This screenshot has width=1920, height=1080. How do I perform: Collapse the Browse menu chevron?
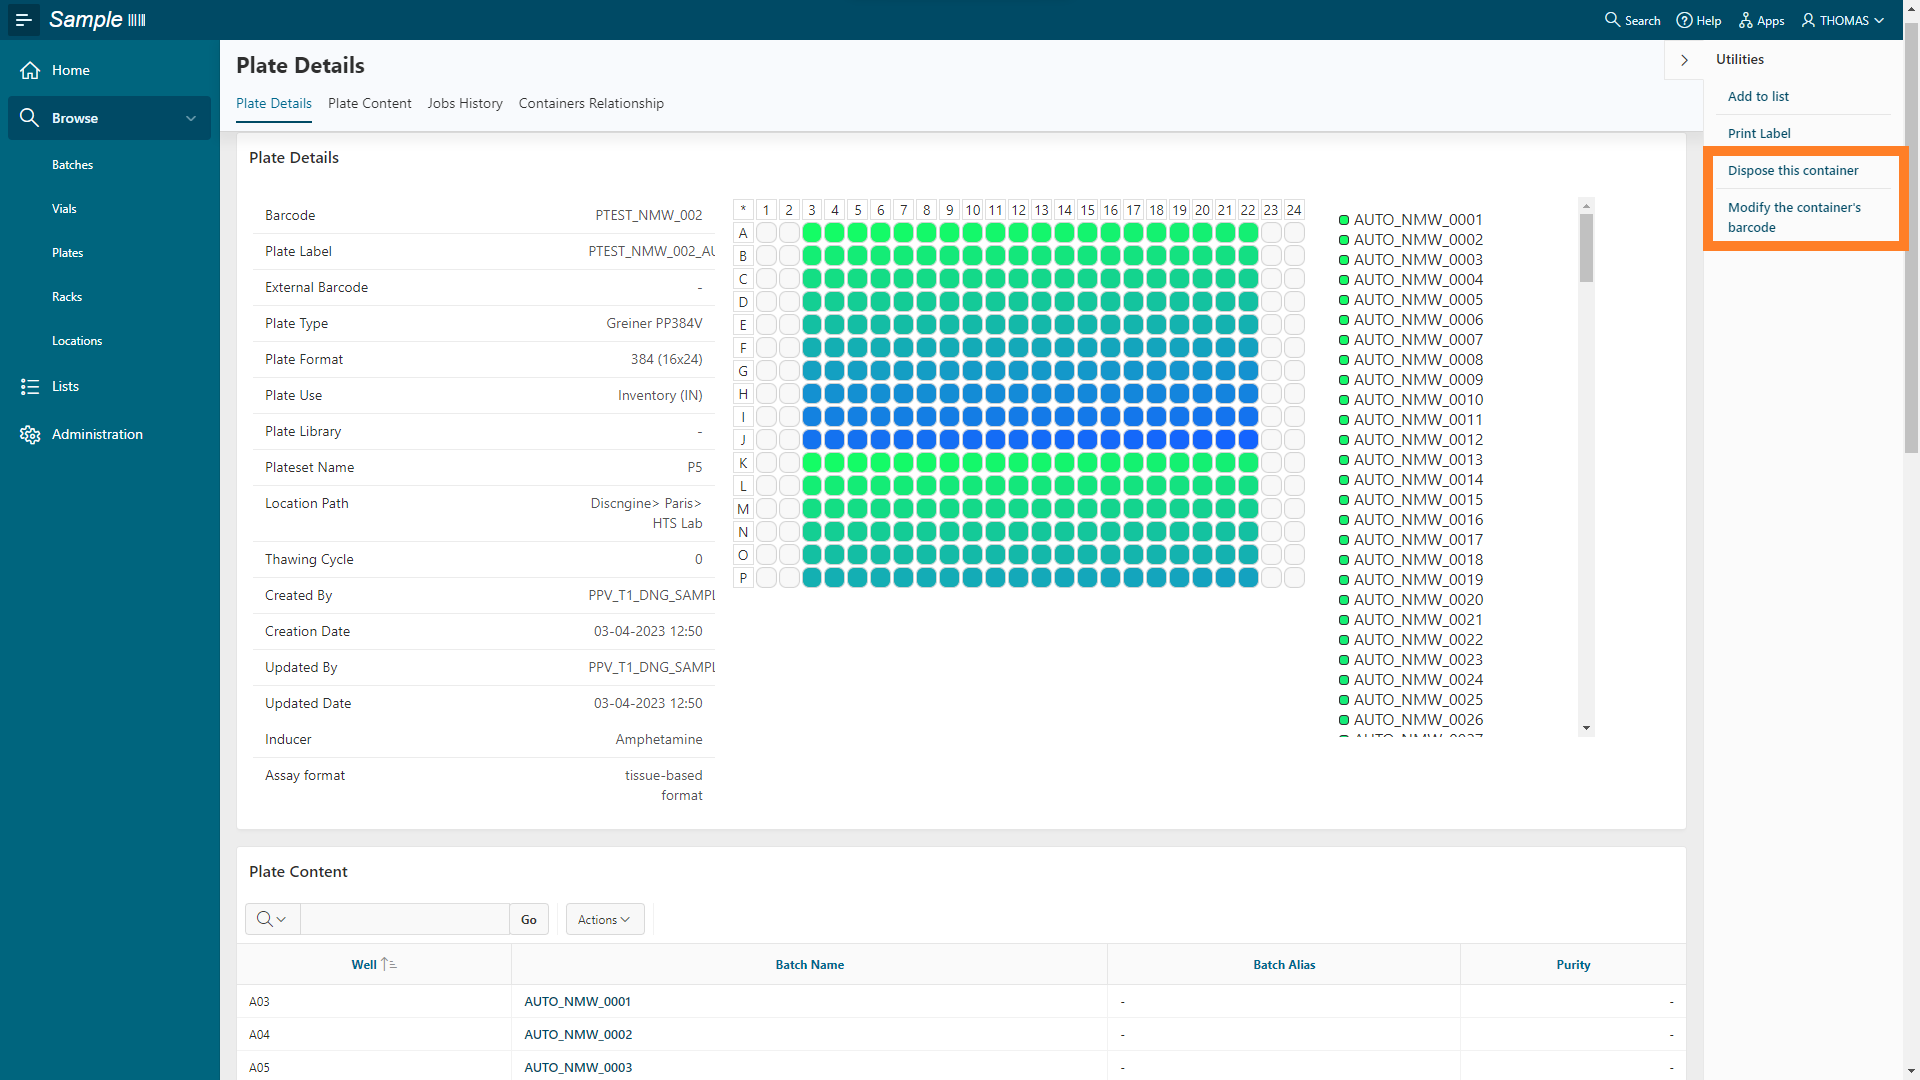(x=191, y=118)
